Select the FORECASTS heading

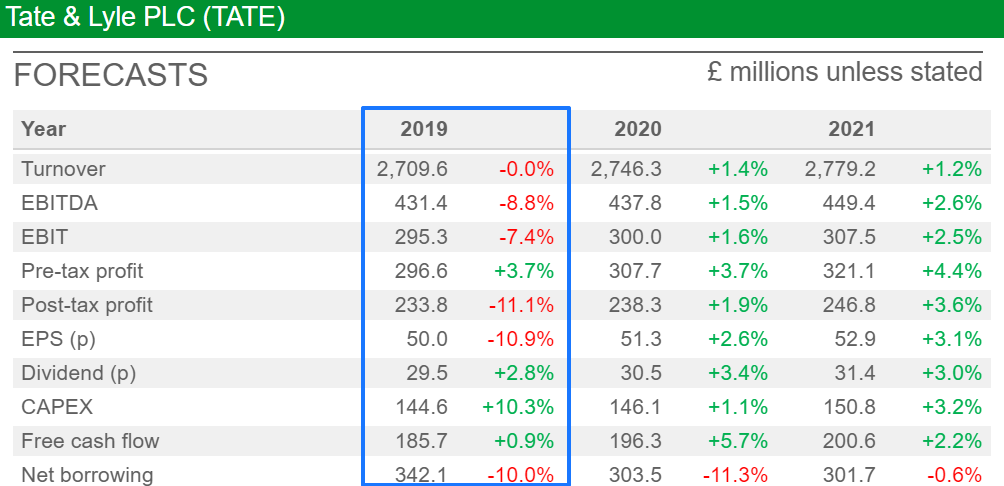[x=111, y=76]
